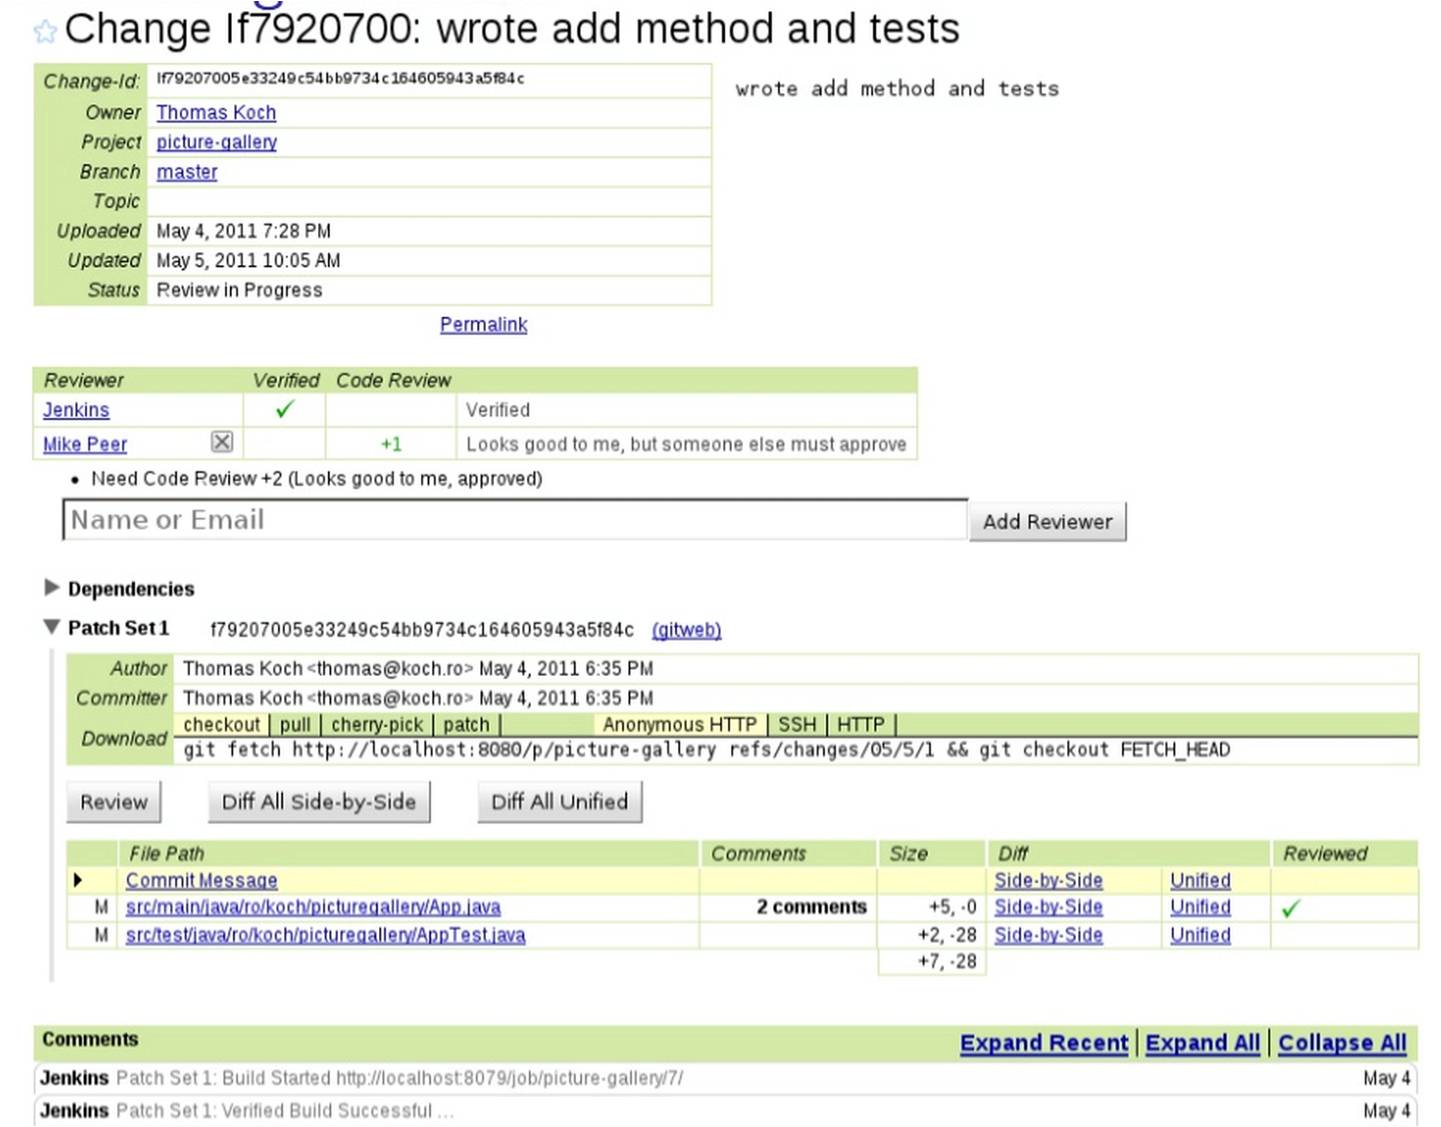The width and height of the screenshot is (1441, 1127).
Task: Click Expand All comments link
Action: 1202,1043
